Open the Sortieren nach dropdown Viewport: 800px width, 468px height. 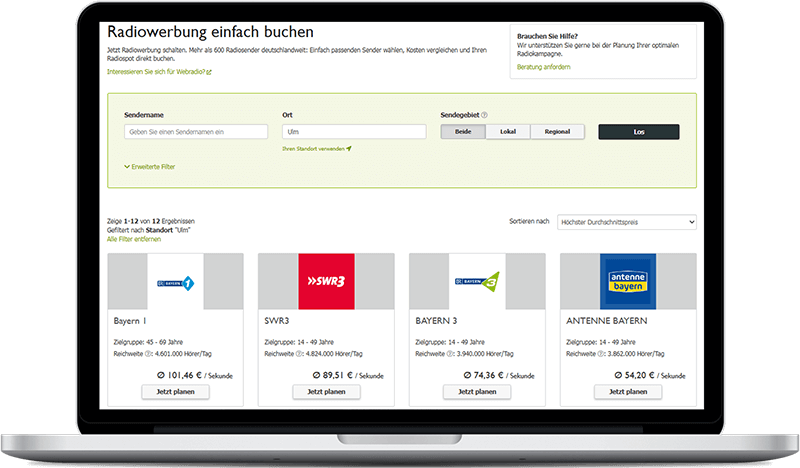tap(627, 222)
